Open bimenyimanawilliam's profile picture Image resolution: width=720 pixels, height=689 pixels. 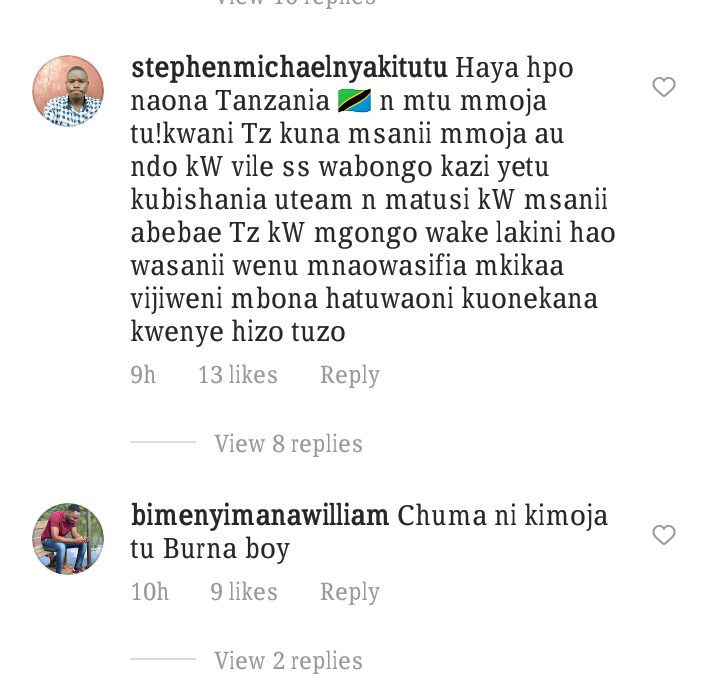pos(68,538)
